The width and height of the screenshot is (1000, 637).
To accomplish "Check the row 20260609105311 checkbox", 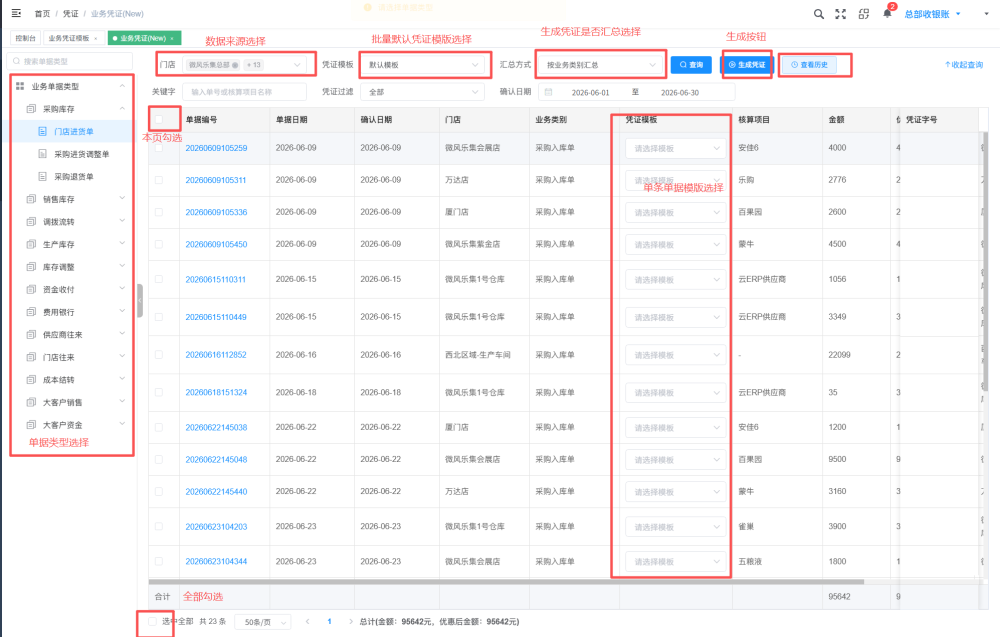I will [x=159, y=180].
